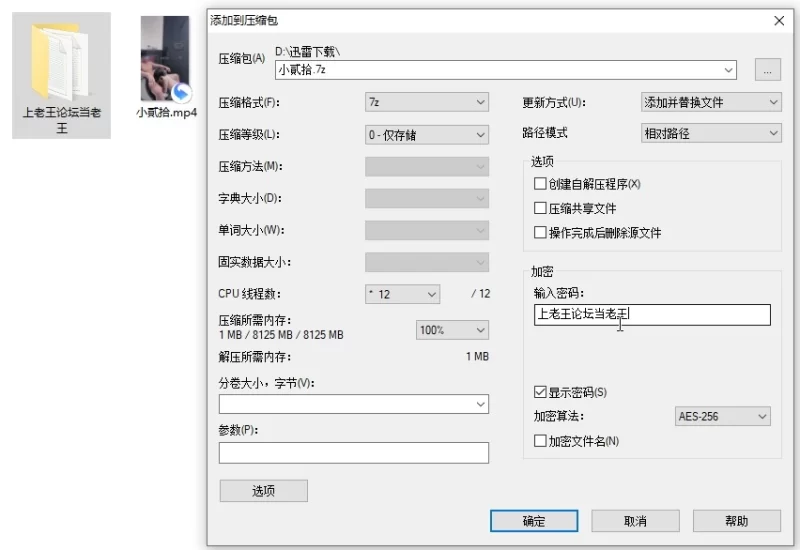Uncheck the 显示密码 checkbox
The height and width of the screenshot is (550, 800).
pos(541,391)
